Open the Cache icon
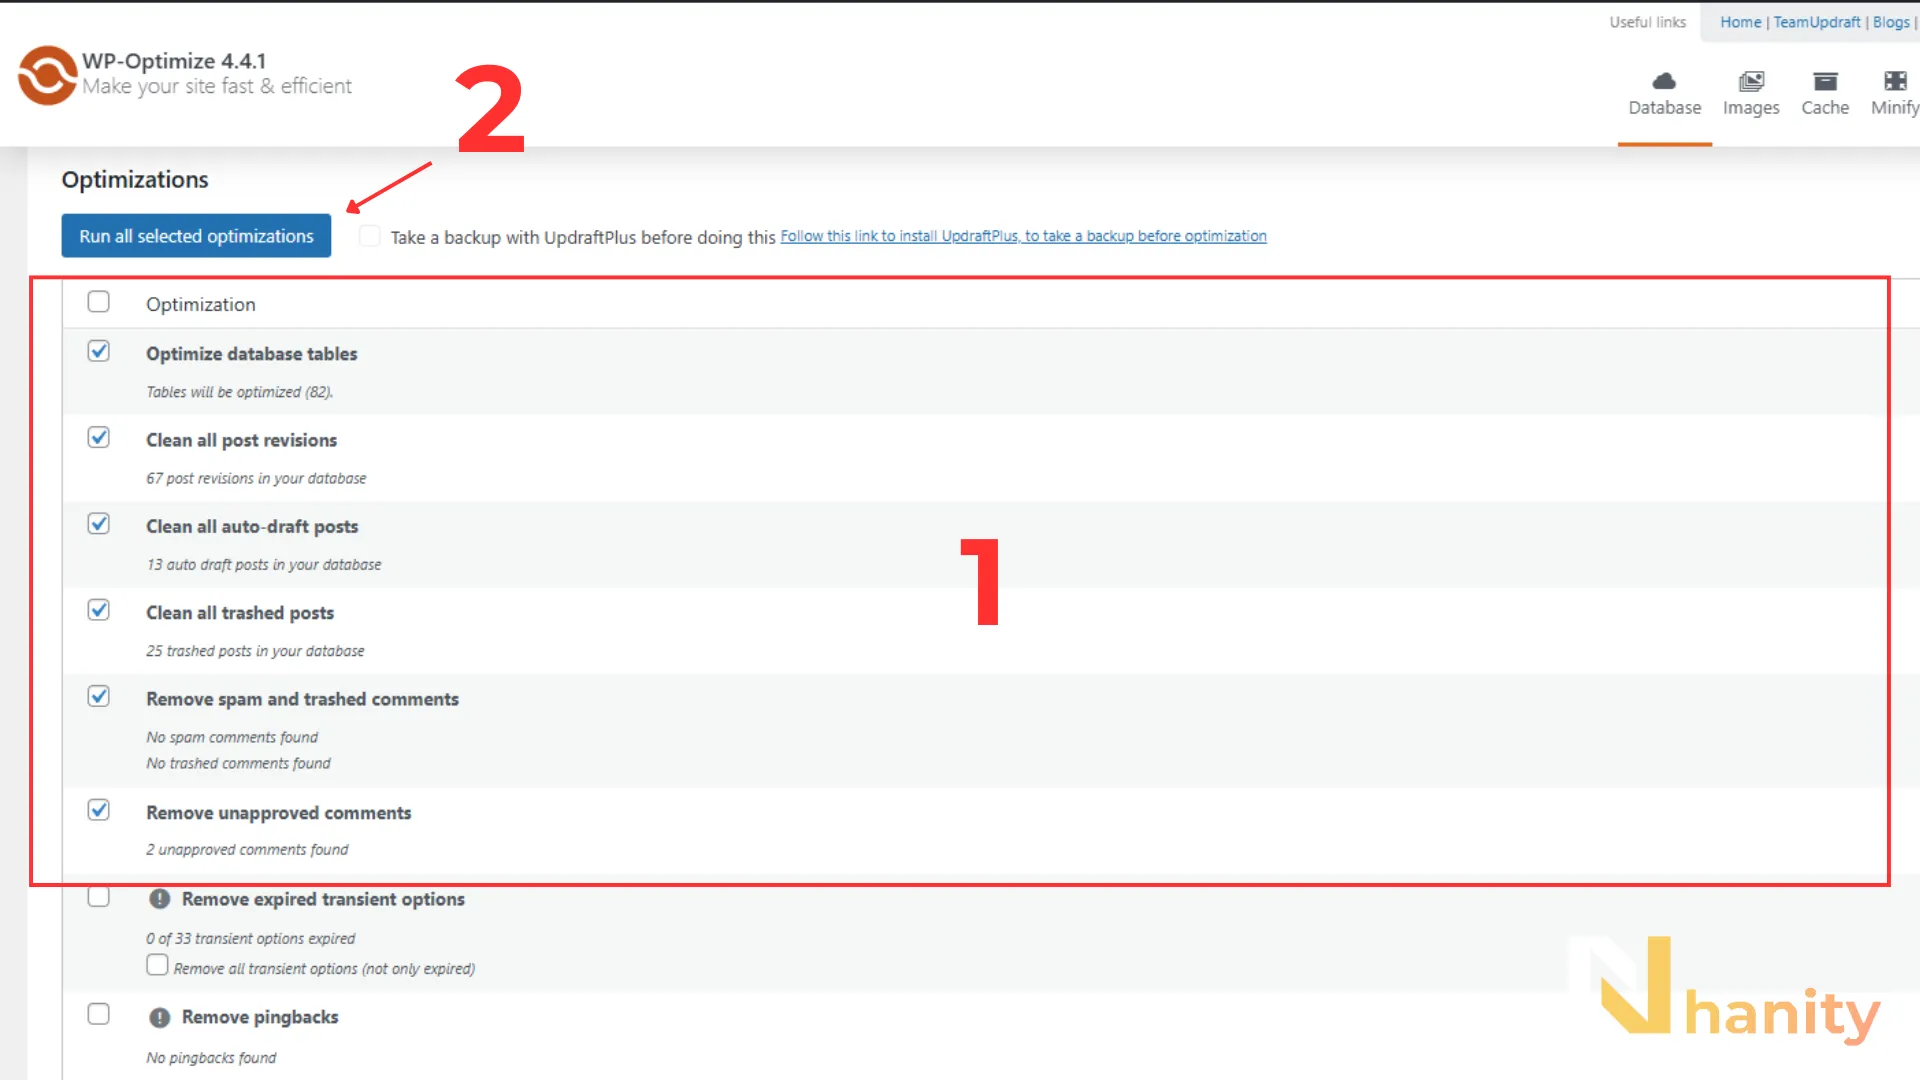Image resolution: width=1920 pixels, height=1080 pixels. [1825, 81]
